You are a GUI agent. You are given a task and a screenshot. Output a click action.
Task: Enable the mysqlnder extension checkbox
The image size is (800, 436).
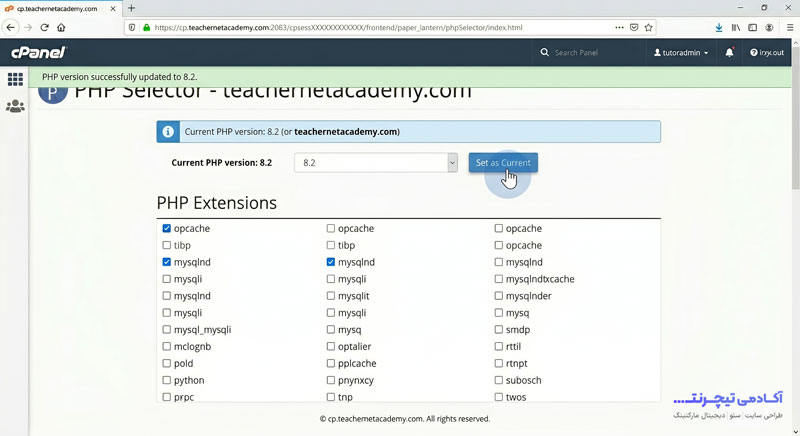(499, 296)
